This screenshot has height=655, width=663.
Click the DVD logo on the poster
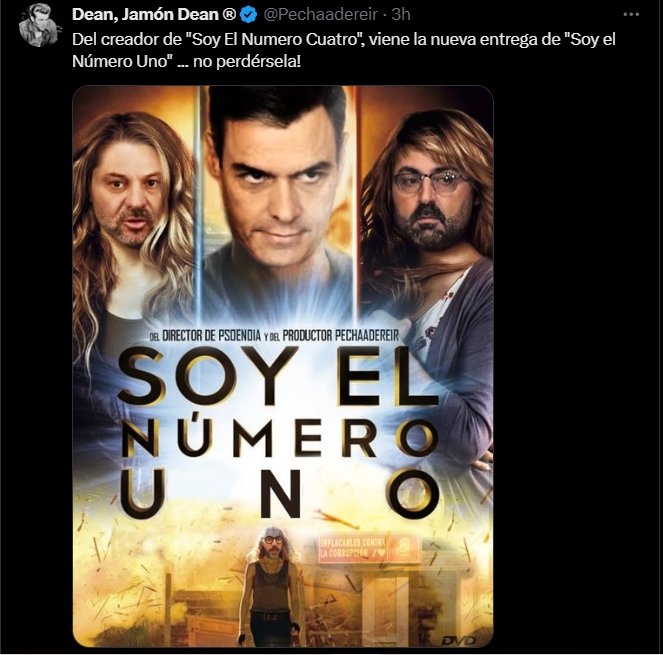click(458, 641)
